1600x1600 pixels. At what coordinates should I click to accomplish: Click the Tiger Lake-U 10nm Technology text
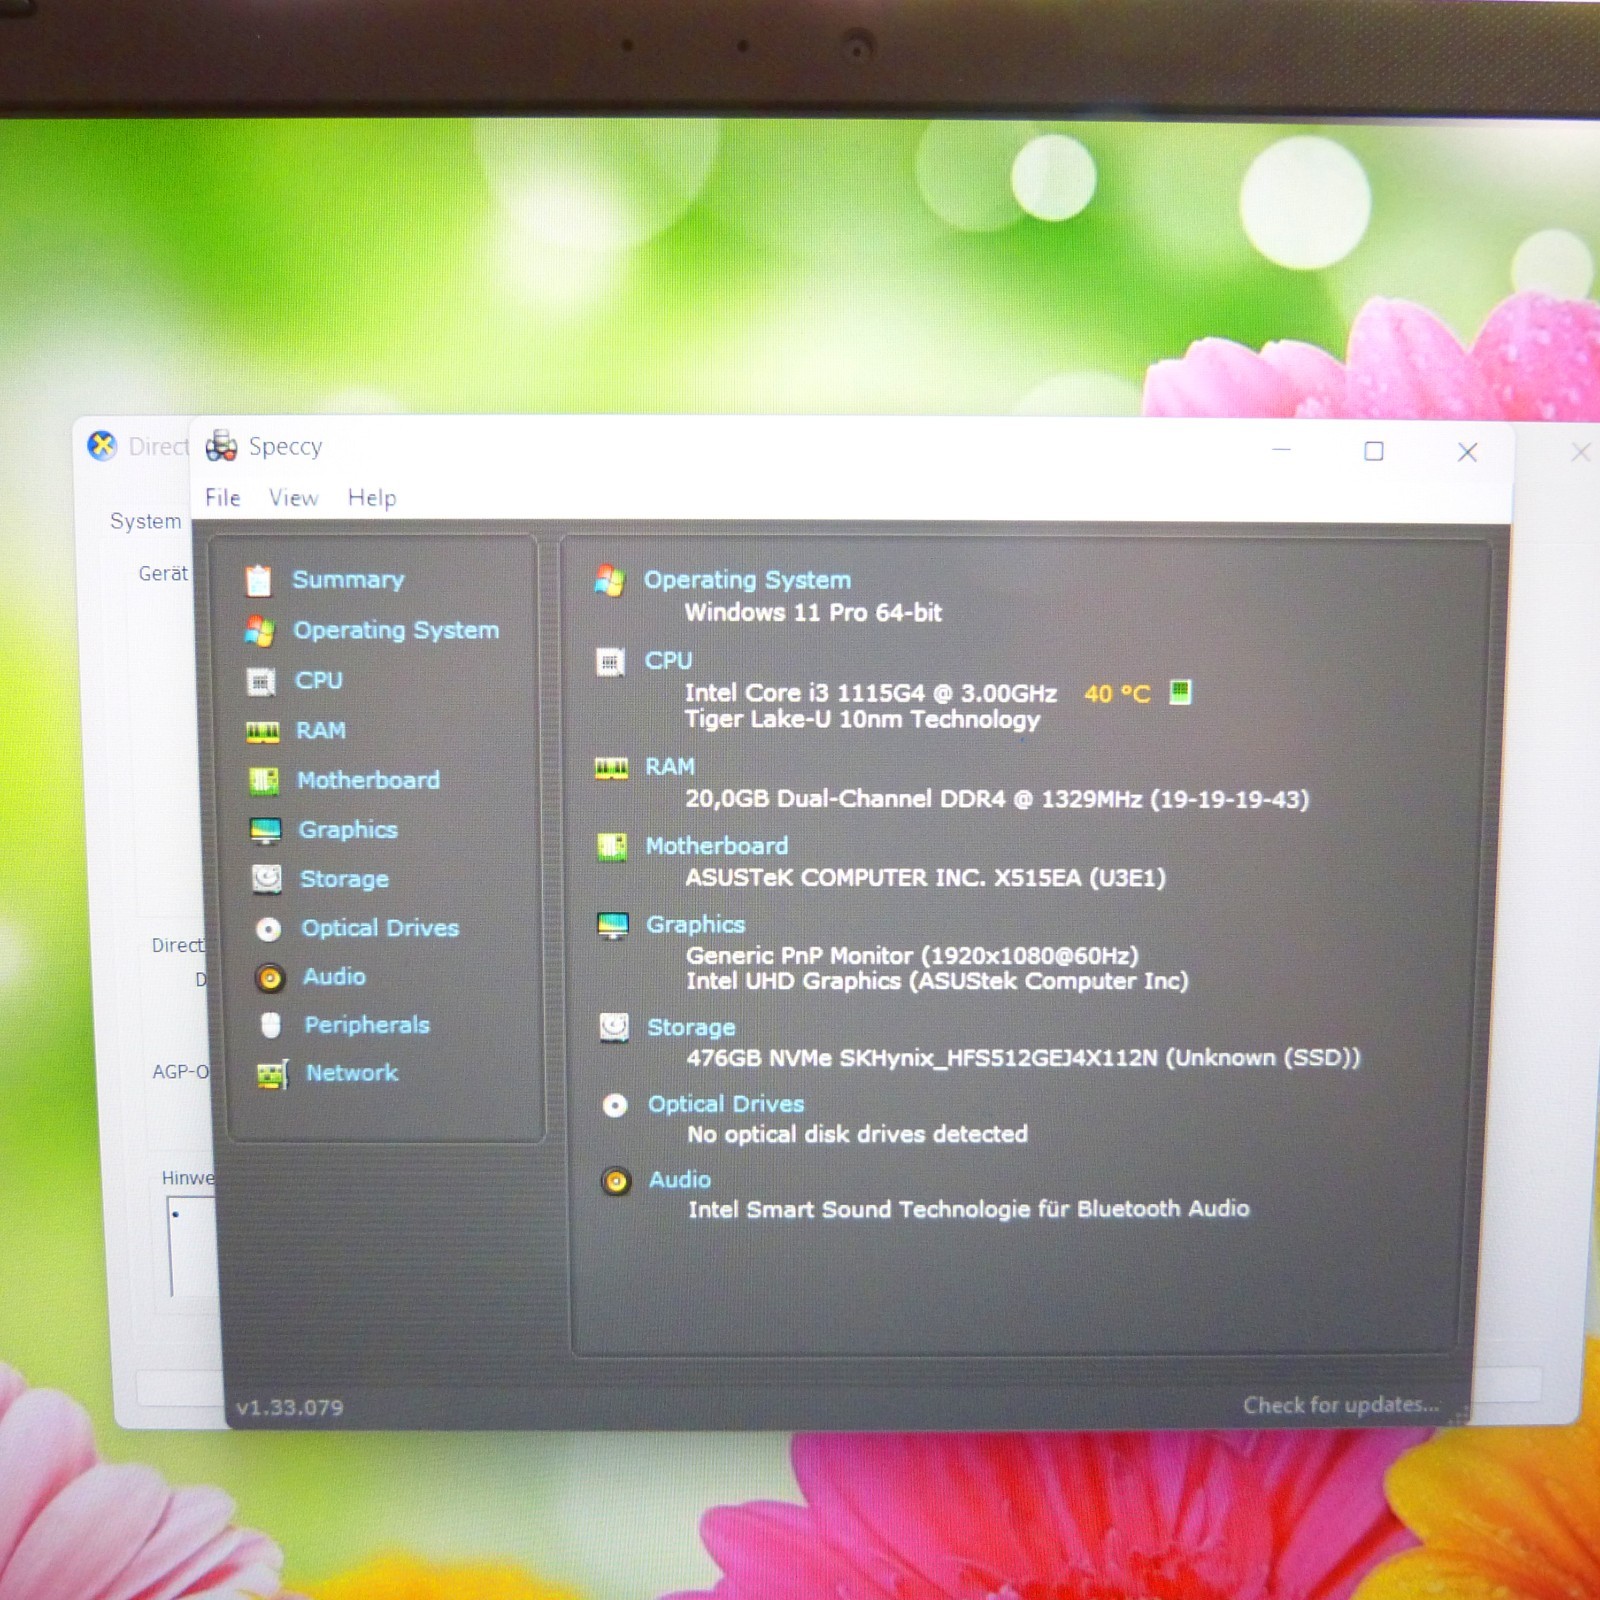click(x=863, y=720)
